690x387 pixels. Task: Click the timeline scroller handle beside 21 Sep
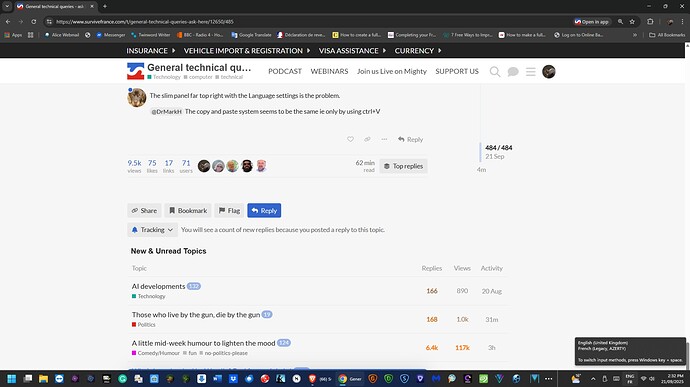(480, 152)
